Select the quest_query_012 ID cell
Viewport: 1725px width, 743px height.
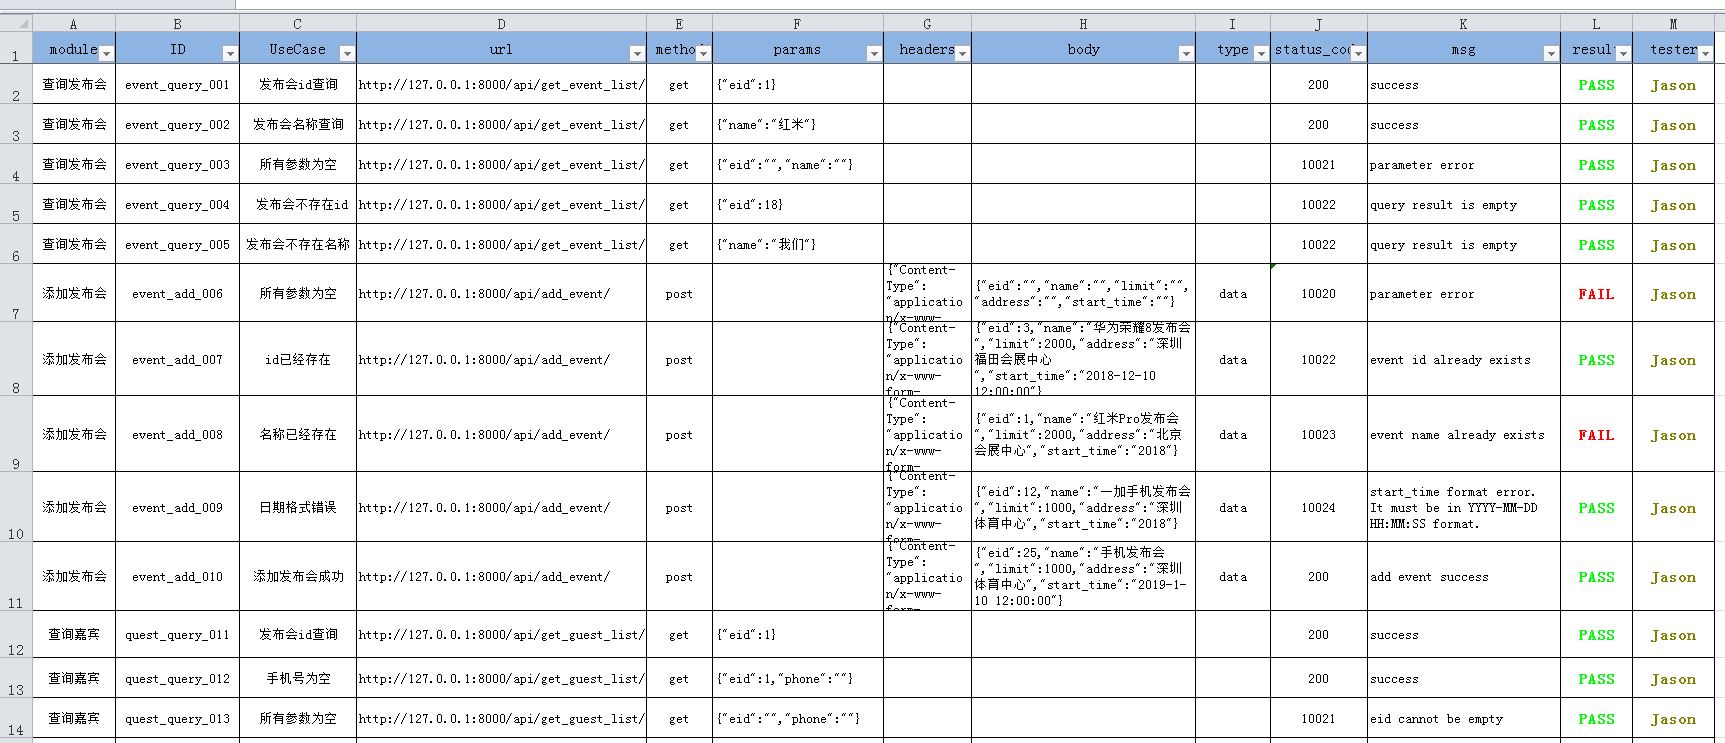click(177, 678)
